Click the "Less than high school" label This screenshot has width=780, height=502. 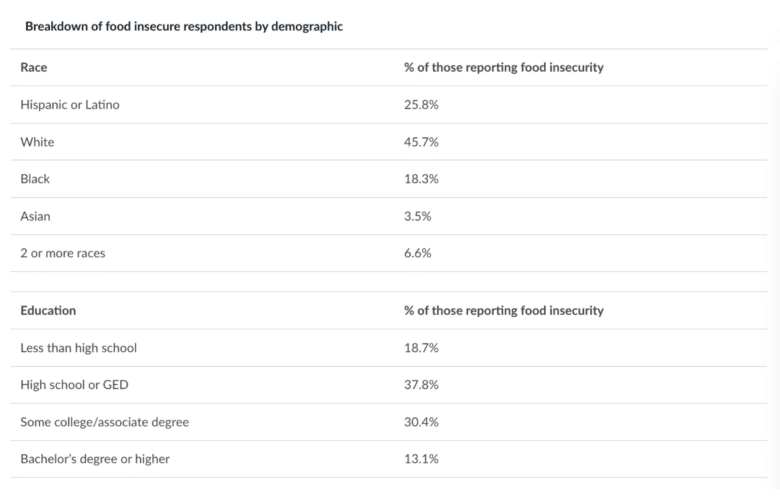coord(78,348)
